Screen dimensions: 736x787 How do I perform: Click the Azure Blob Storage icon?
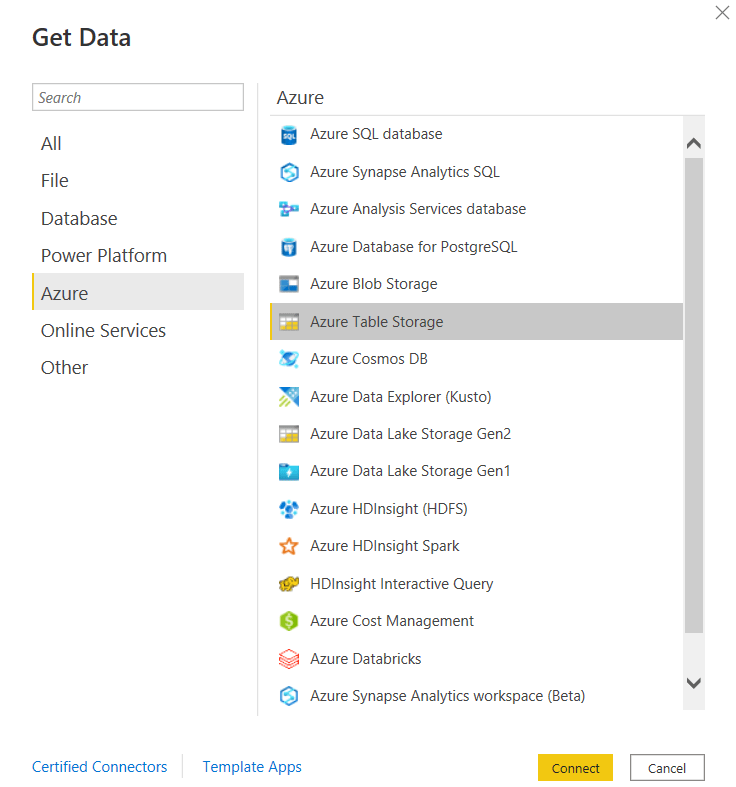click(x=289, y=284)
